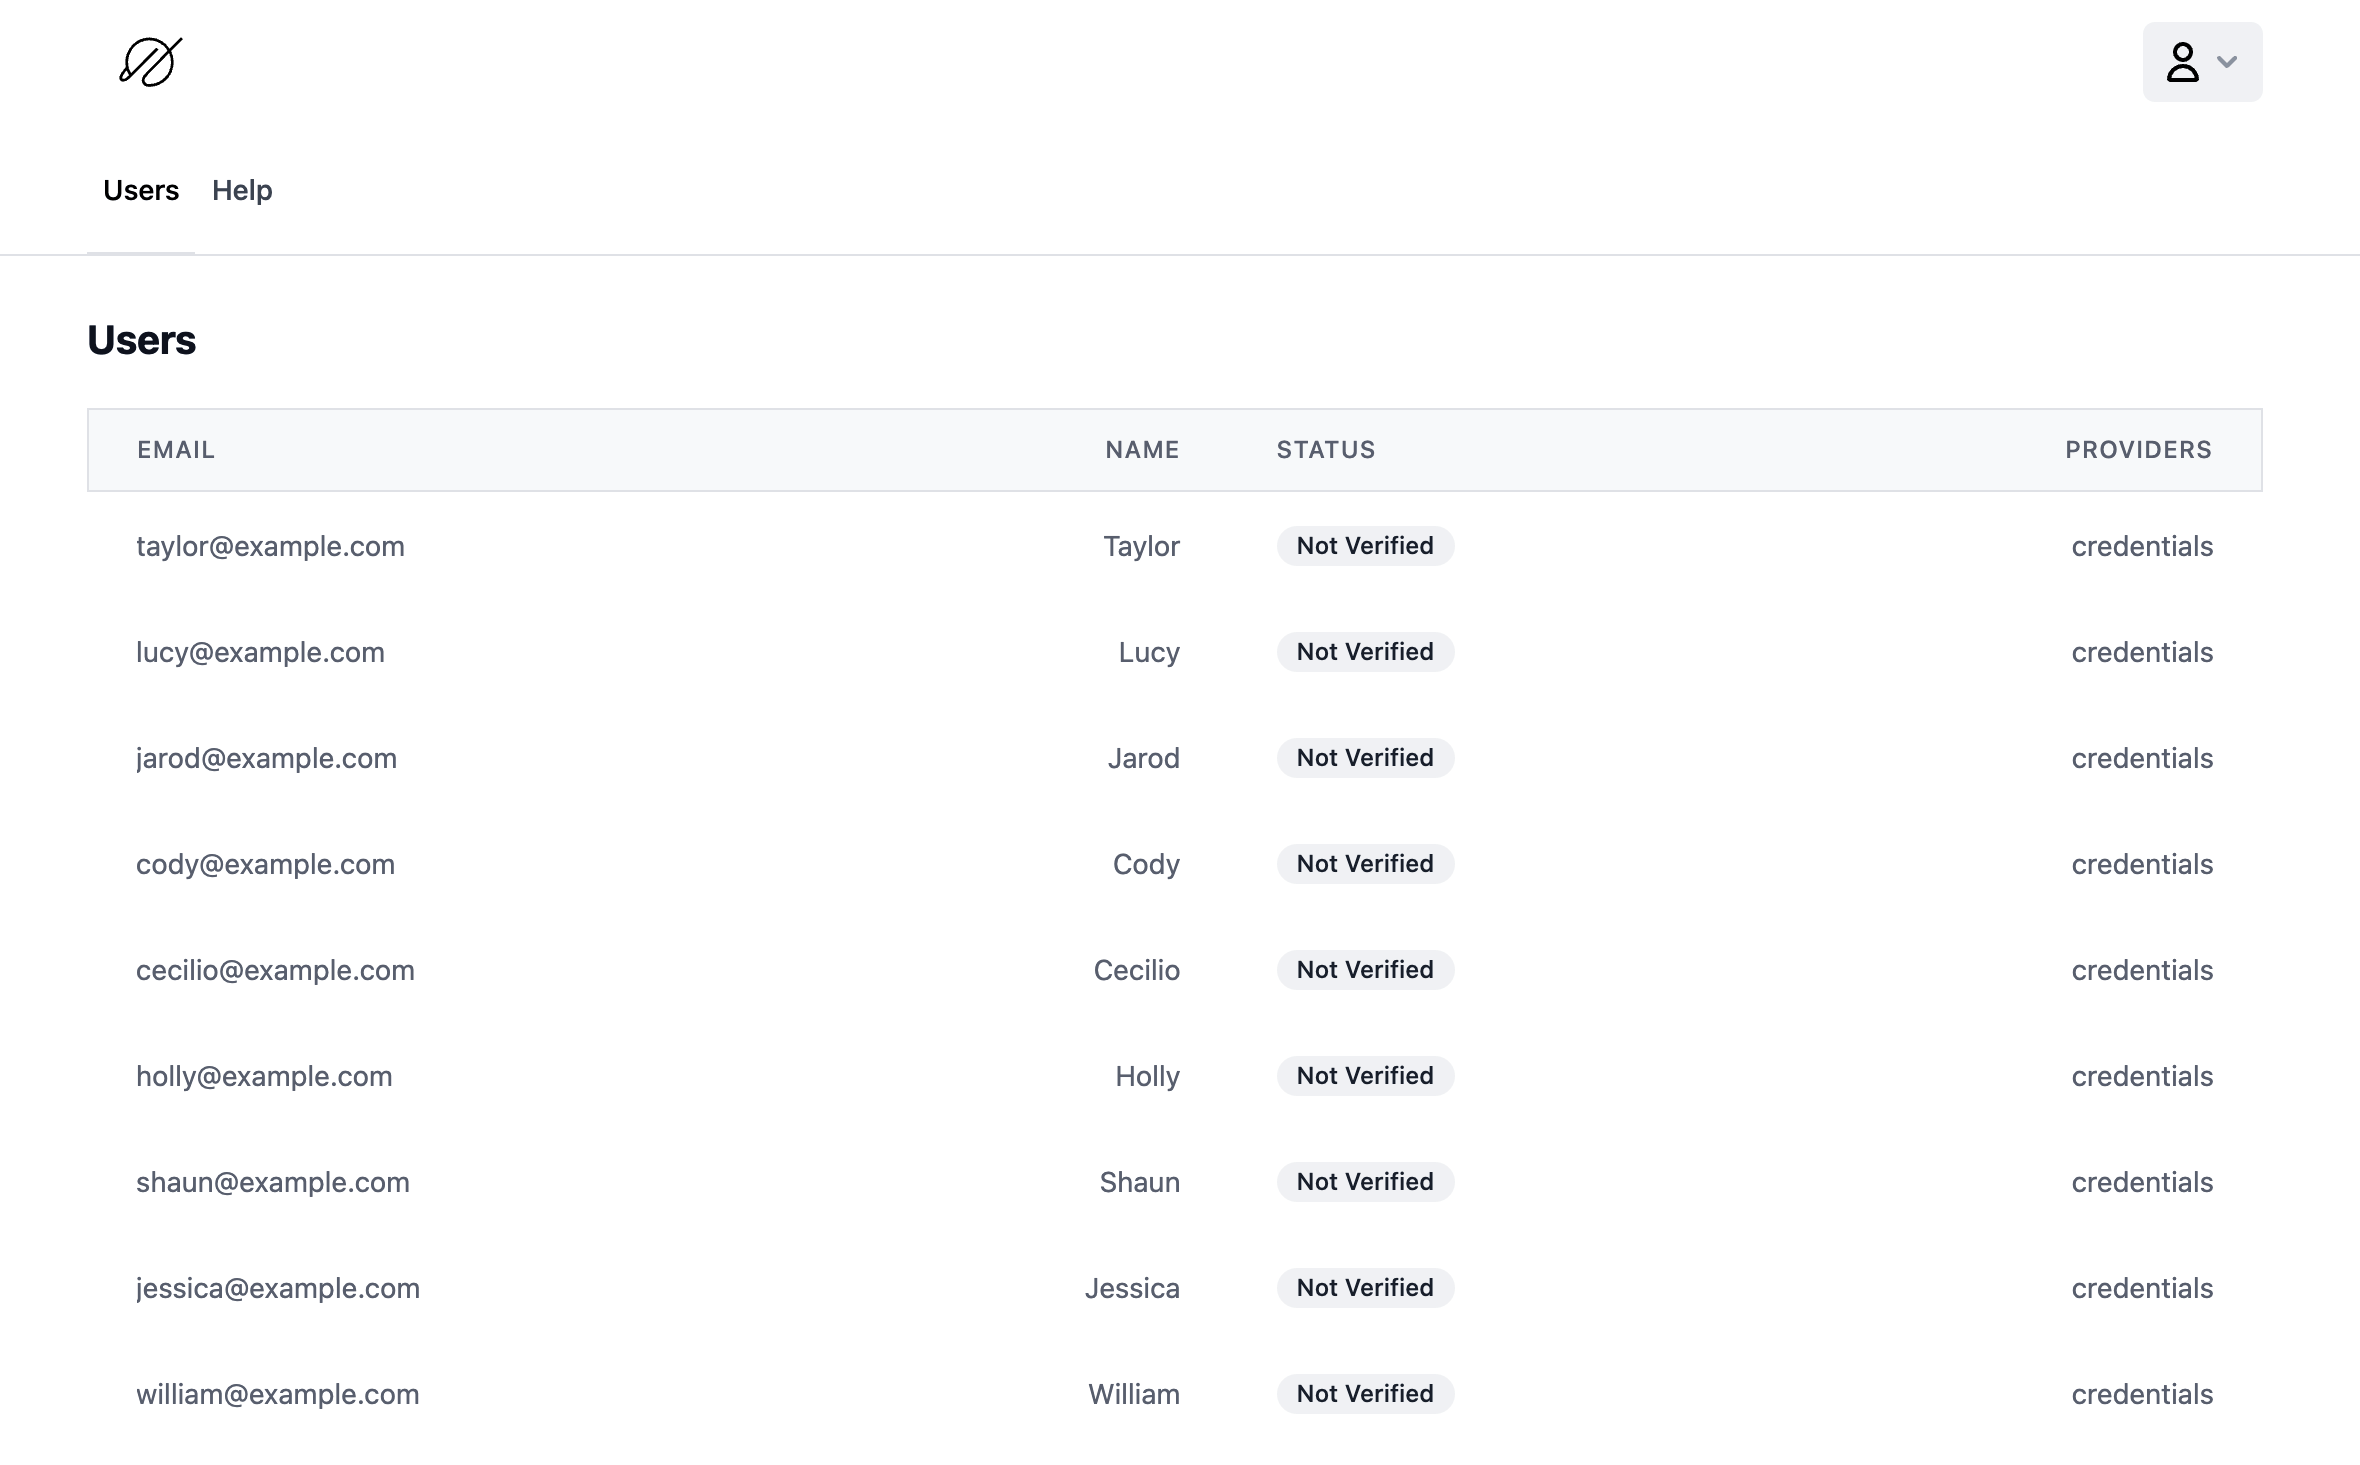
Task: Click the NAME column header
Action: (1142, 450)
